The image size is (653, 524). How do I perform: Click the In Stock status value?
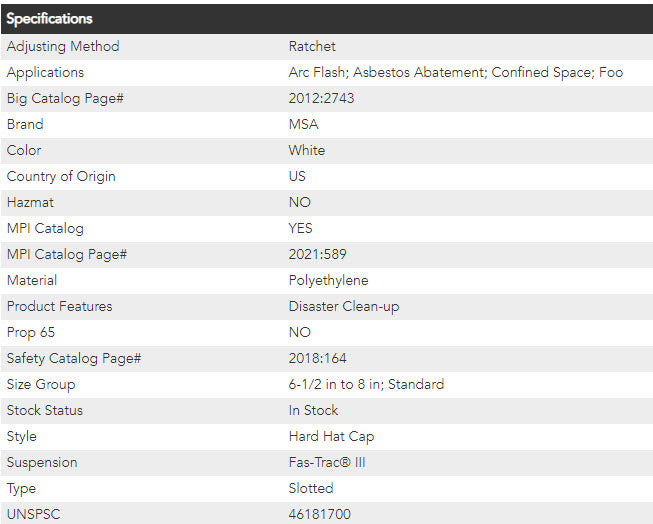[313, 410]
